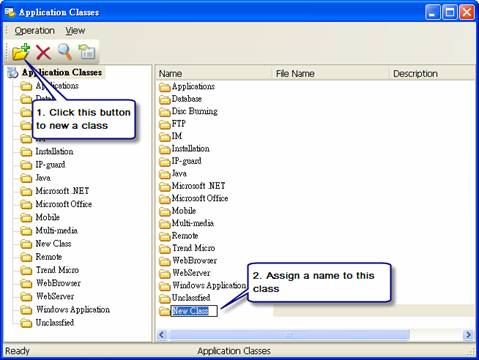Click the horizontal scrollbar right arrow
The image size is (479, 360).
pyautogui.click(x=468, y=334)
